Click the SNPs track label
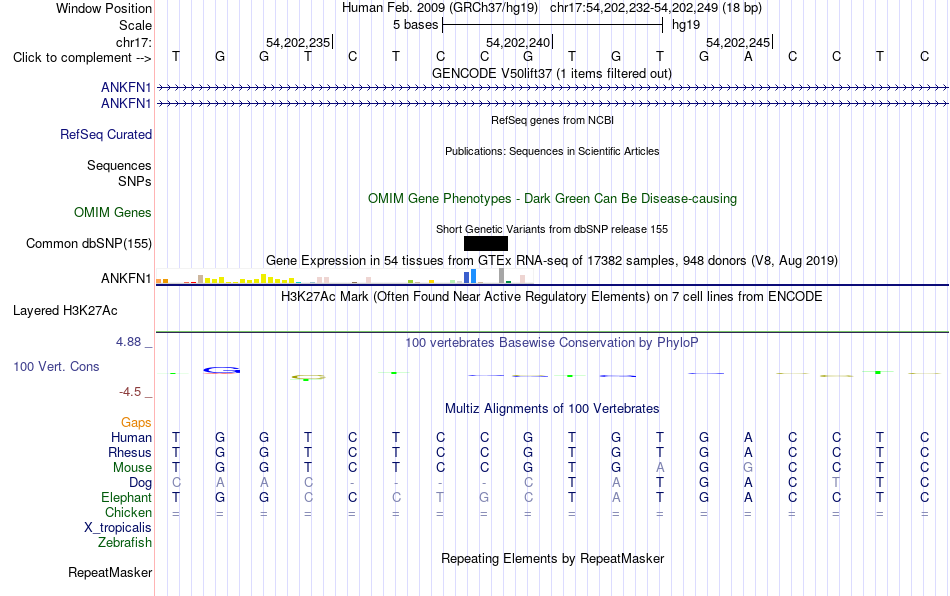Screen dimensions: 950x596 tap(135, 181)
